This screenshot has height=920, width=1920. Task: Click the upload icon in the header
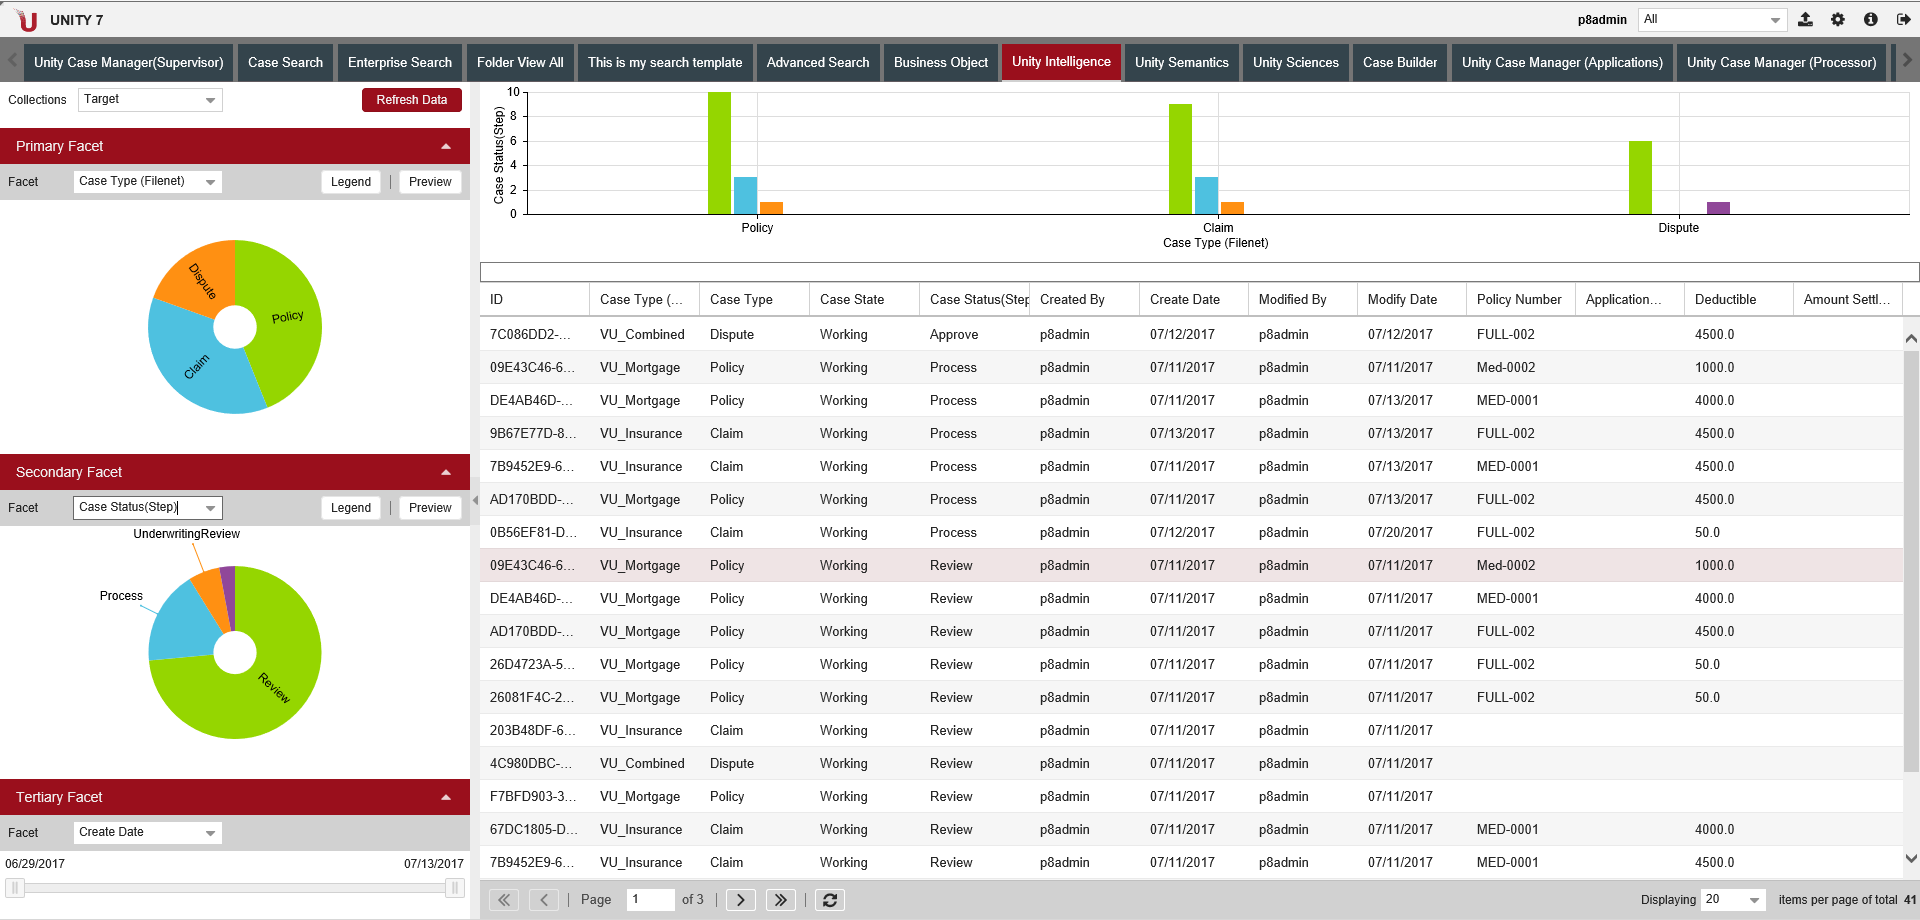1805,19
